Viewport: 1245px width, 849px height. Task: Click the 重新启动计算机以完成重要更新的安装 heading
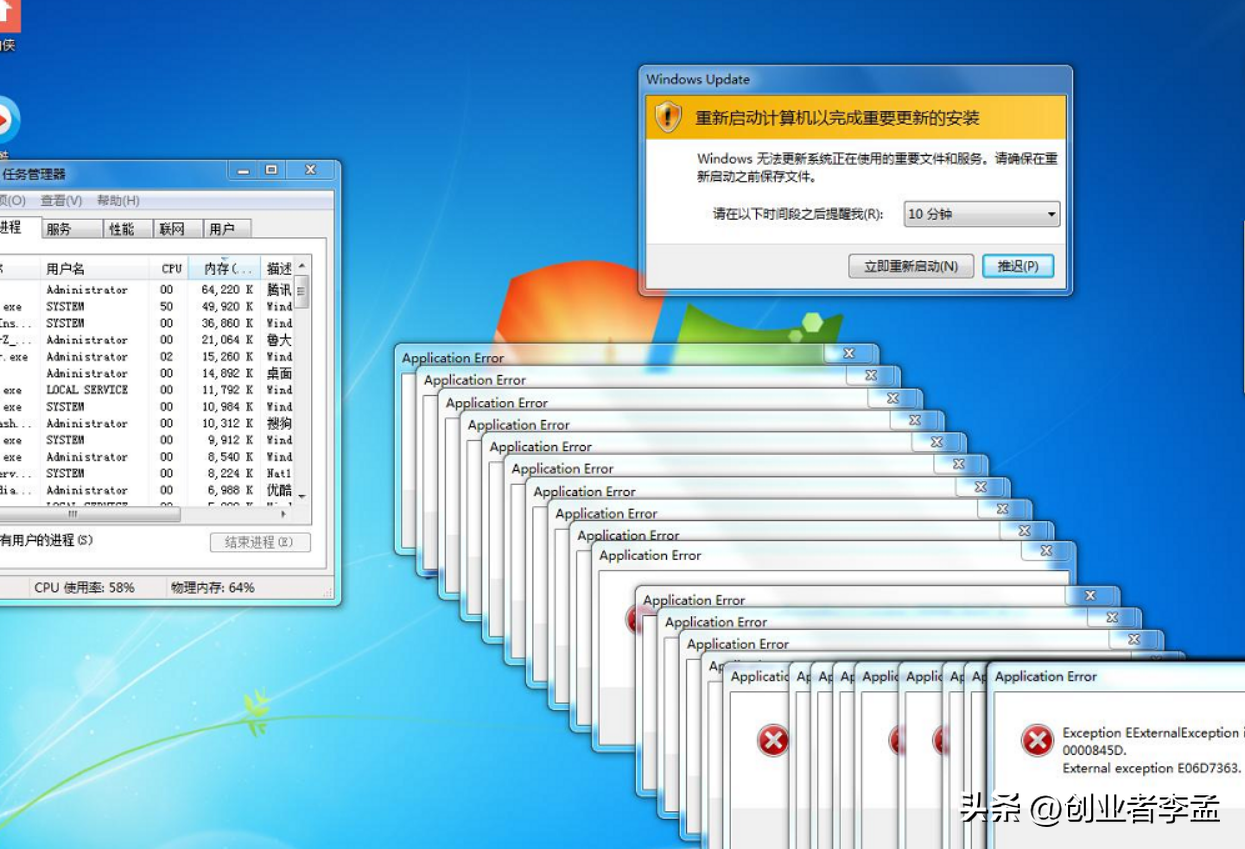[x=837, y=118]
